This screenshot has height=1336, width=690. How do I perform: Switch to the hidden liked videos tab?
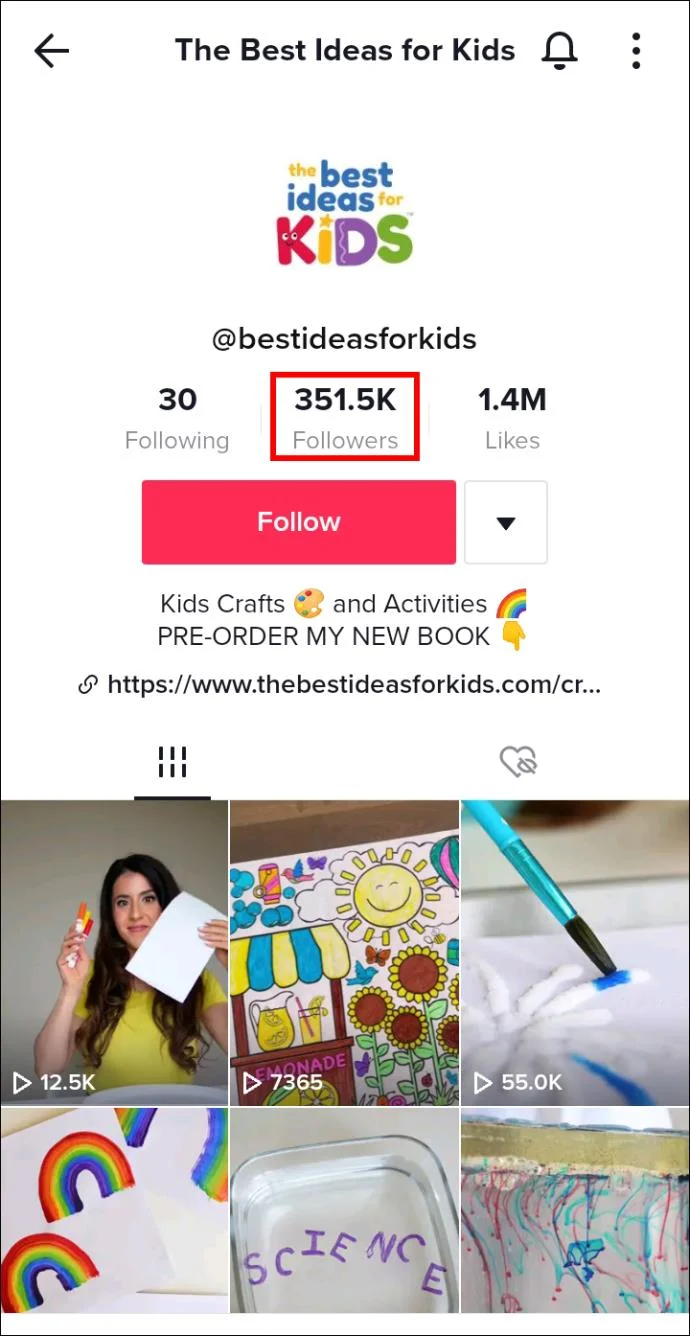[x=518, y=763]
